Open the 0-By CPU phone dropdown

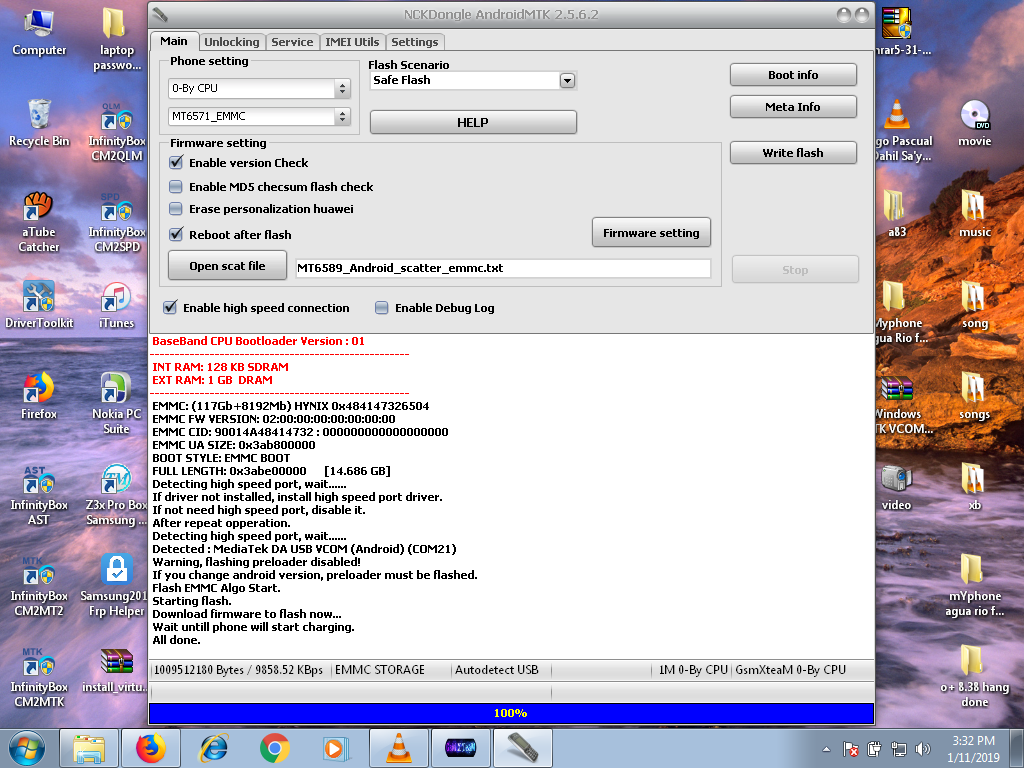(x=259, y=88)
